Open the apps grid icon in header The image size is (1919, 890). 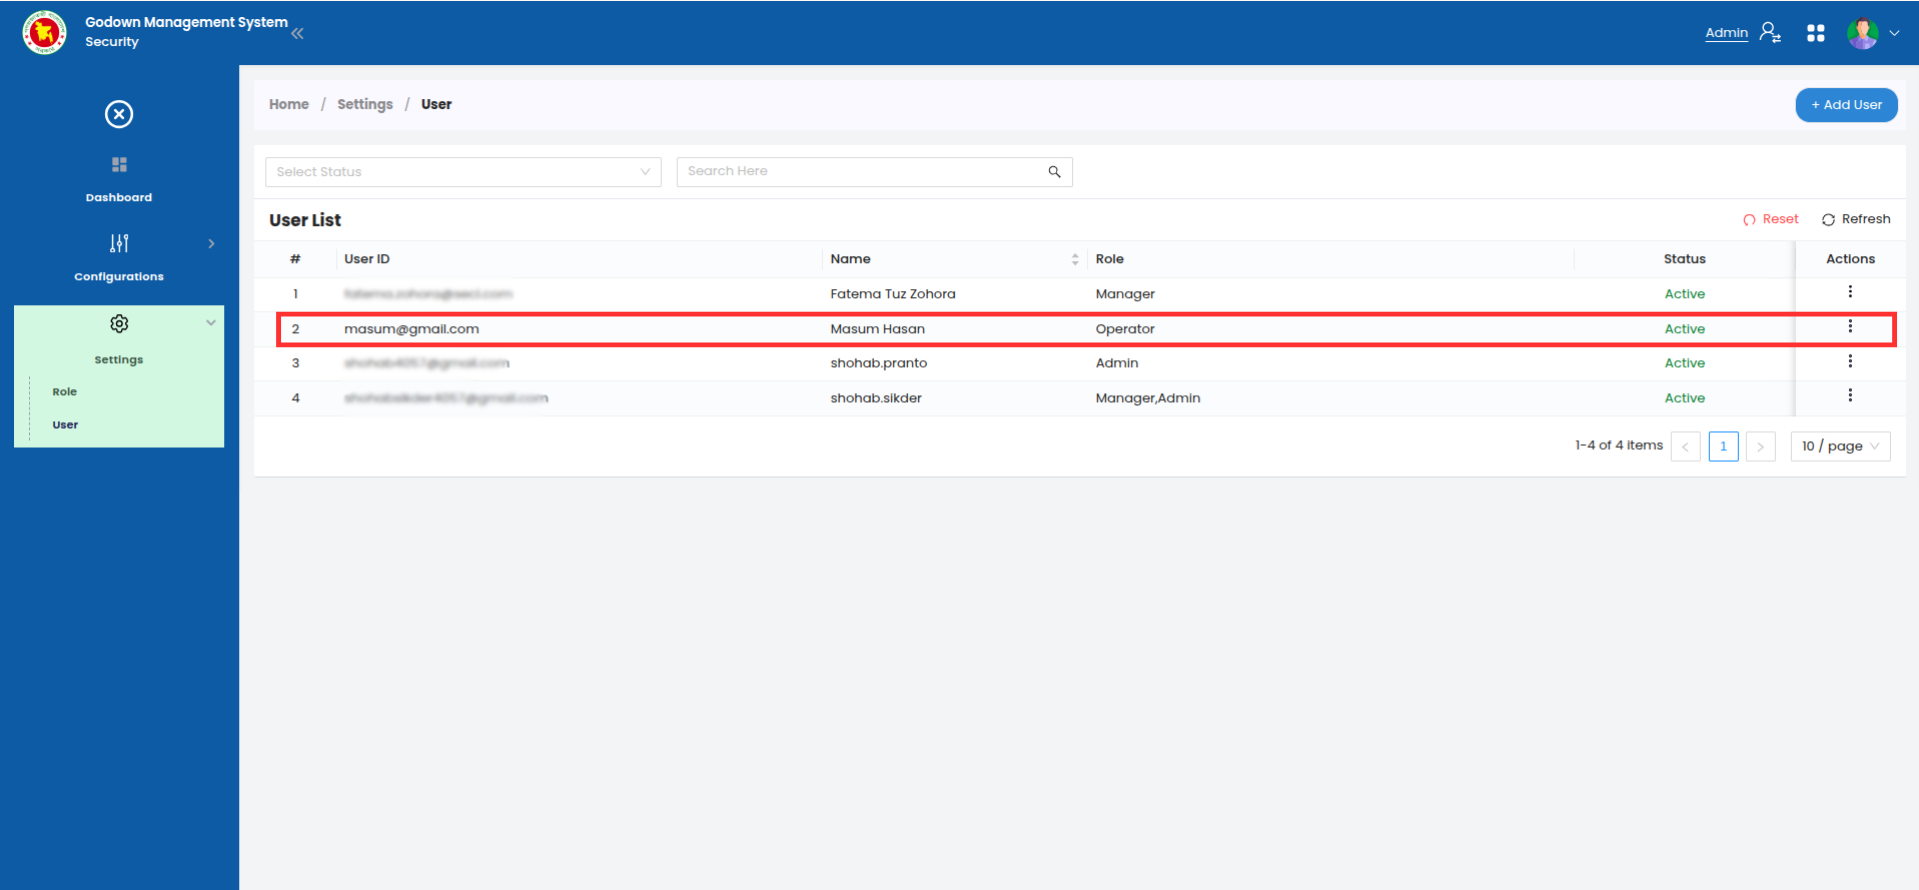click(x=1816, y=33)
